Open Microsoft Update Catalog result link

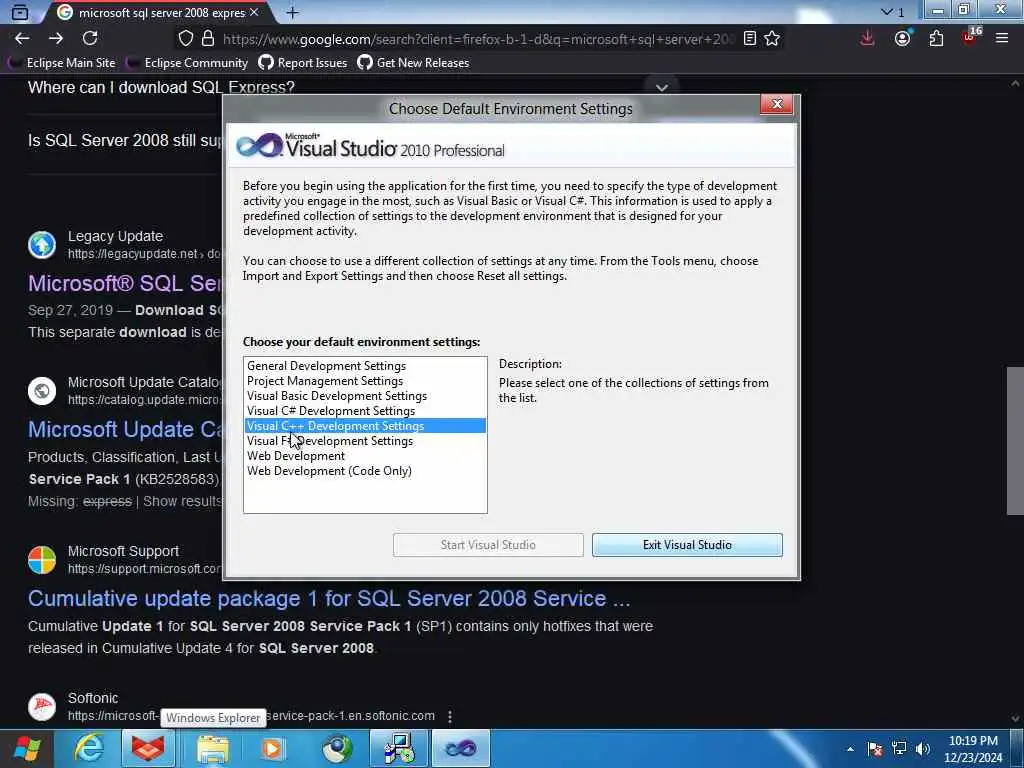(x=125, y=429)
